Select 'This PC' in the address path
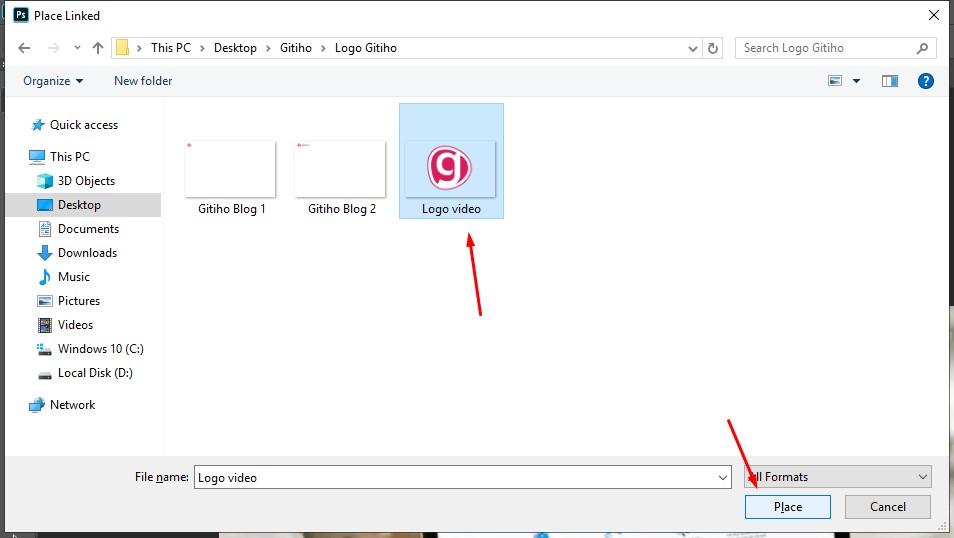Viewport: 954px width, 538px height. [x=171, y=47]
